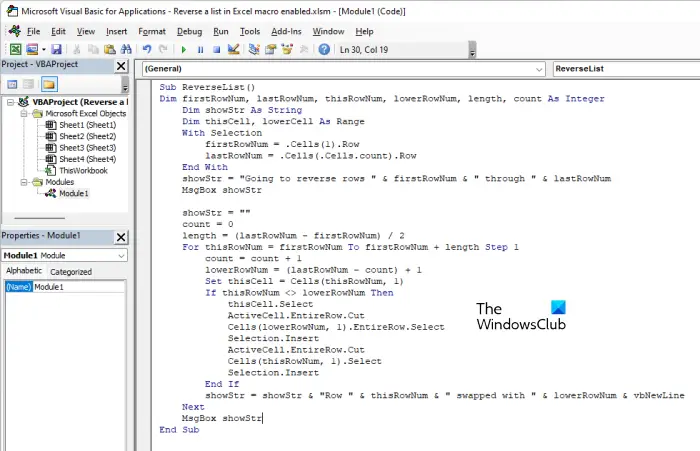Undo the last action
Viewport: 700px width, 451px height.
147,49
